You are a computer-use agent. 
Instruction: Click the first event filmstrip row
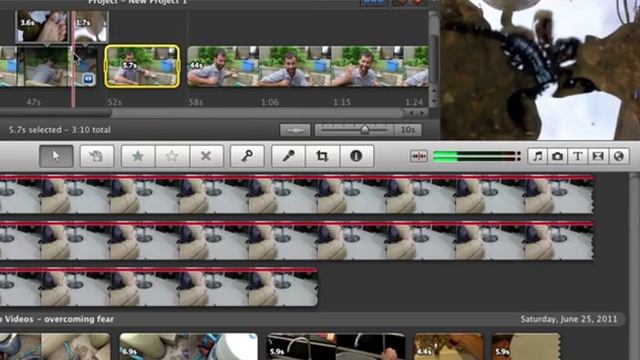[297, 194]
